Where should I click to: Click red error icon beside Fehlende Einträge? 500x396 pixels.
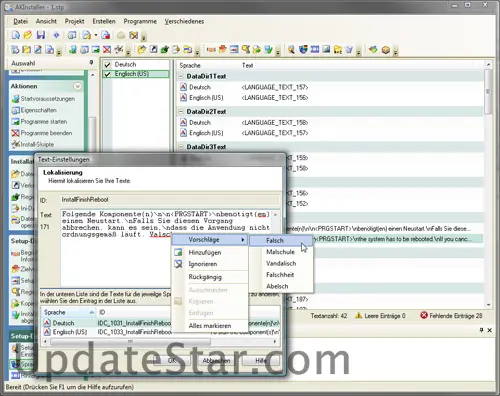coord(424,315)
